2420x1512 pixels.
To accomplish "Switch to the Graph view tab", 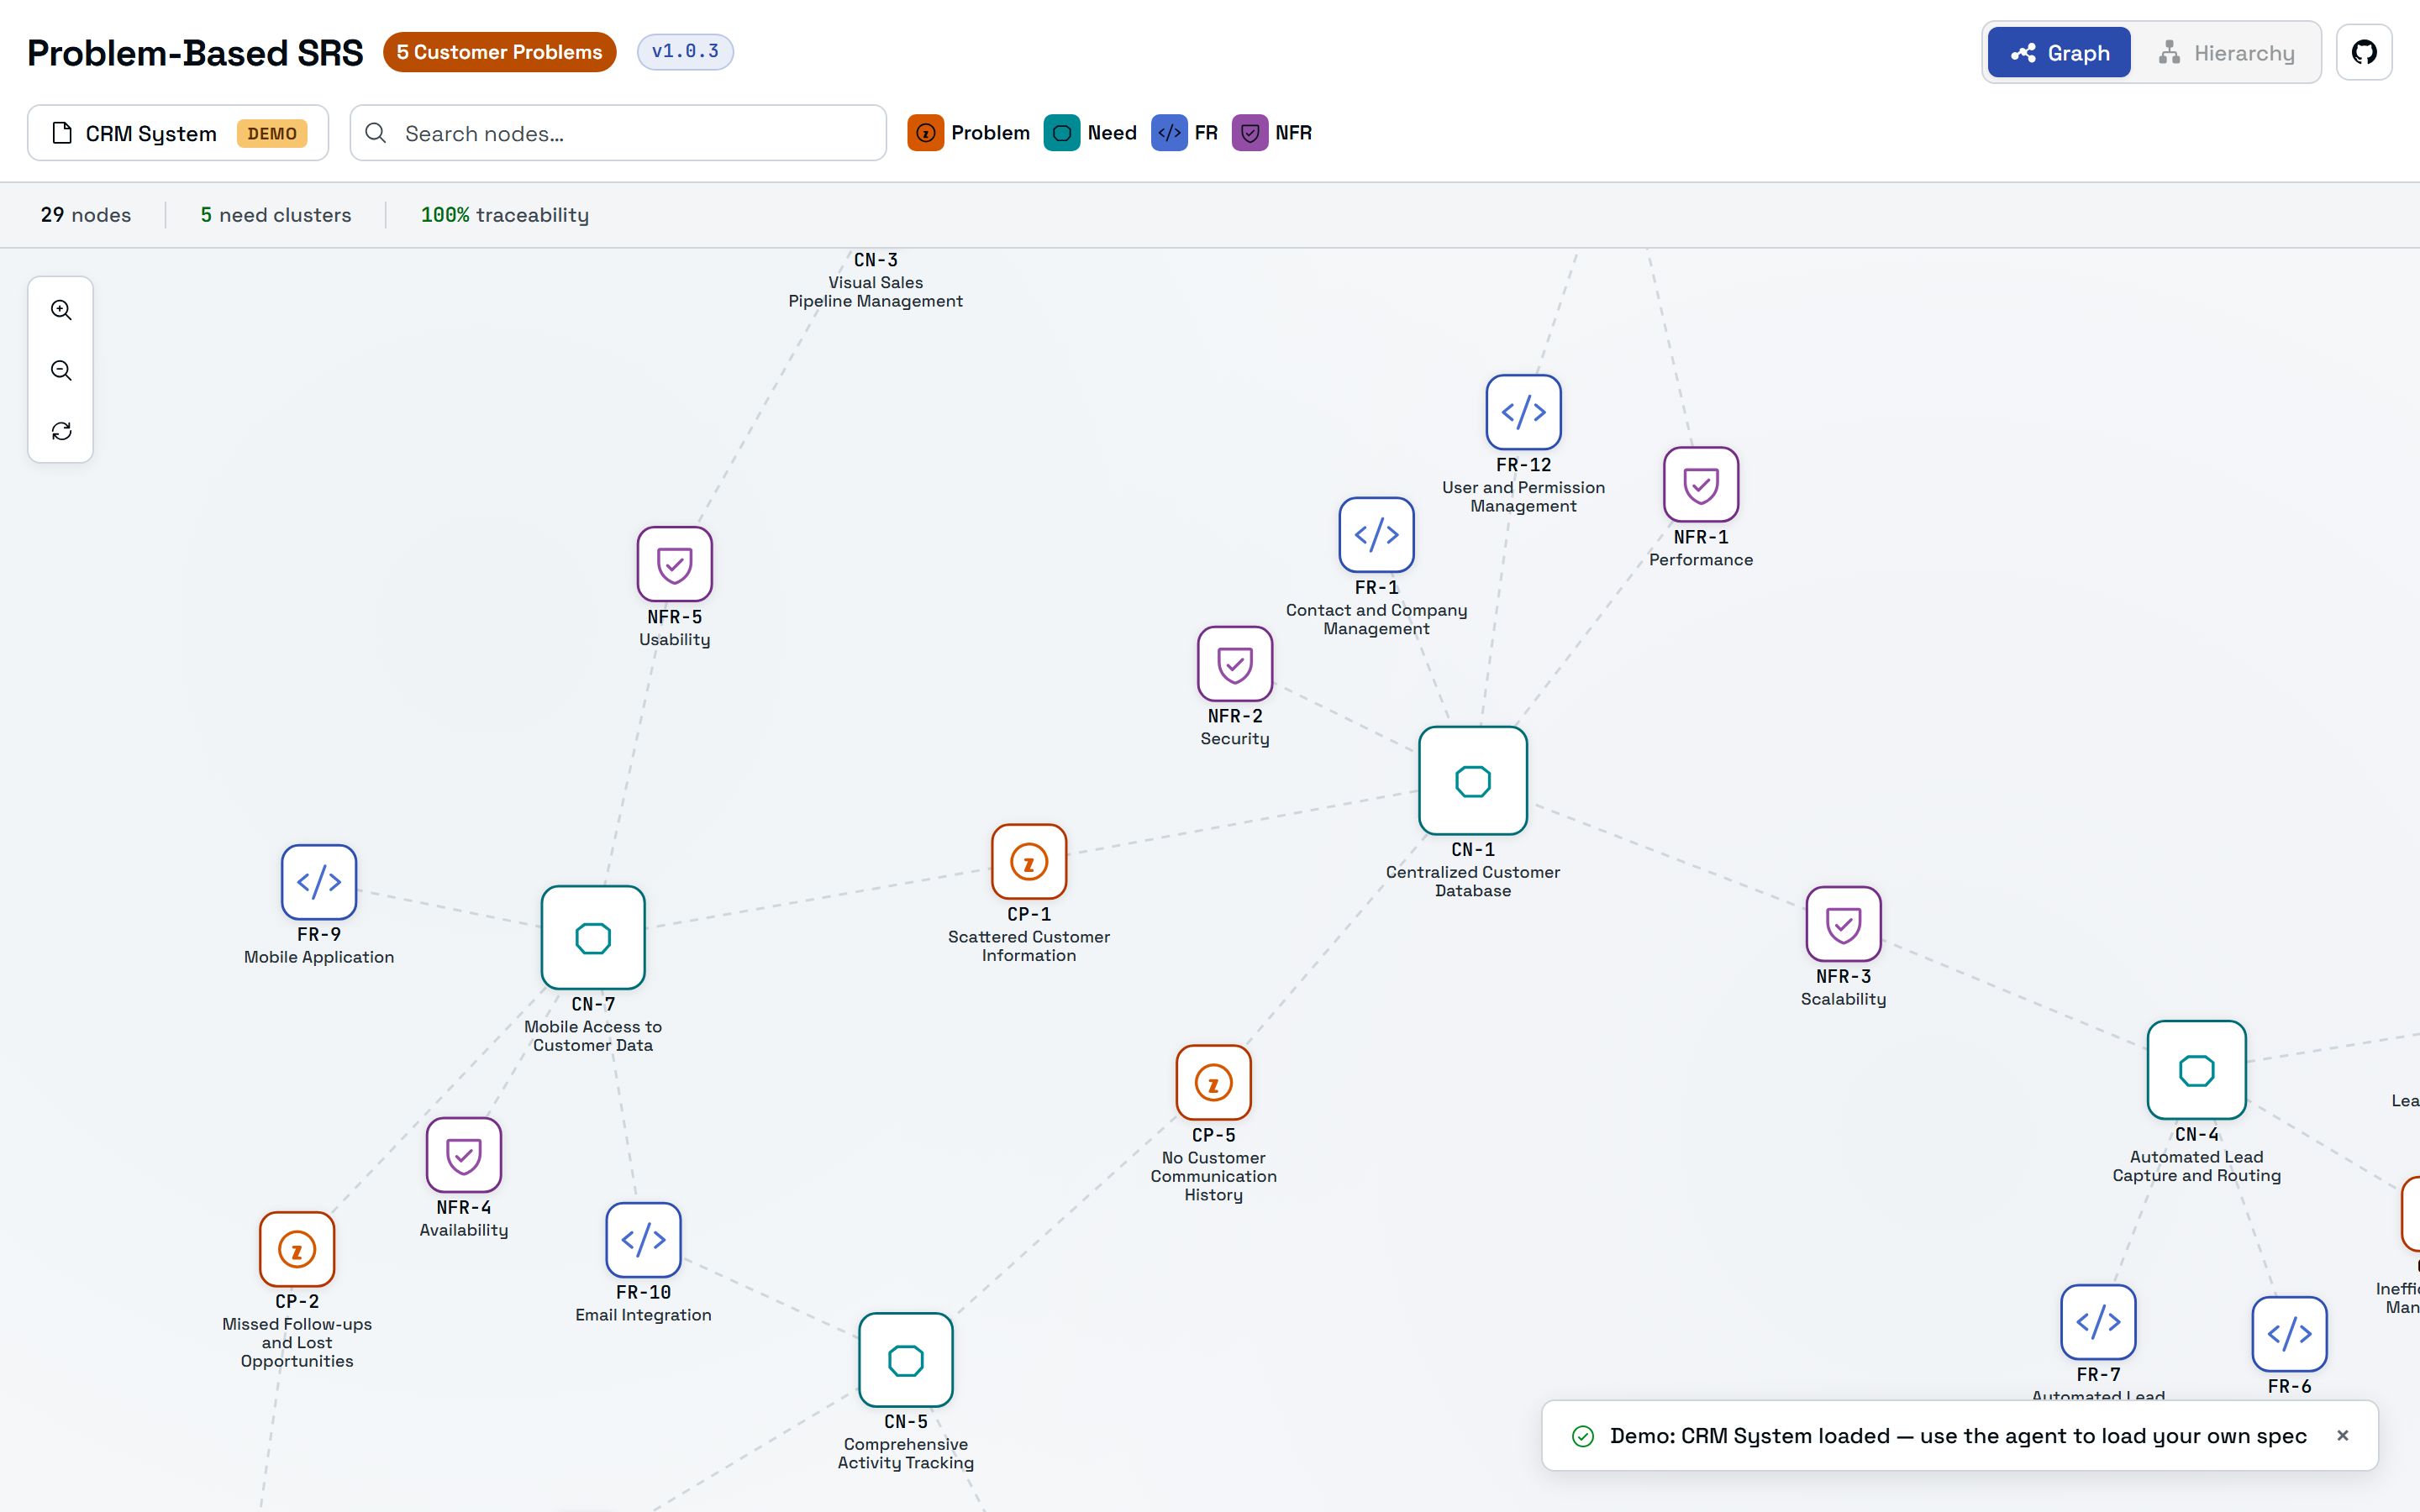I will 2058,53.
